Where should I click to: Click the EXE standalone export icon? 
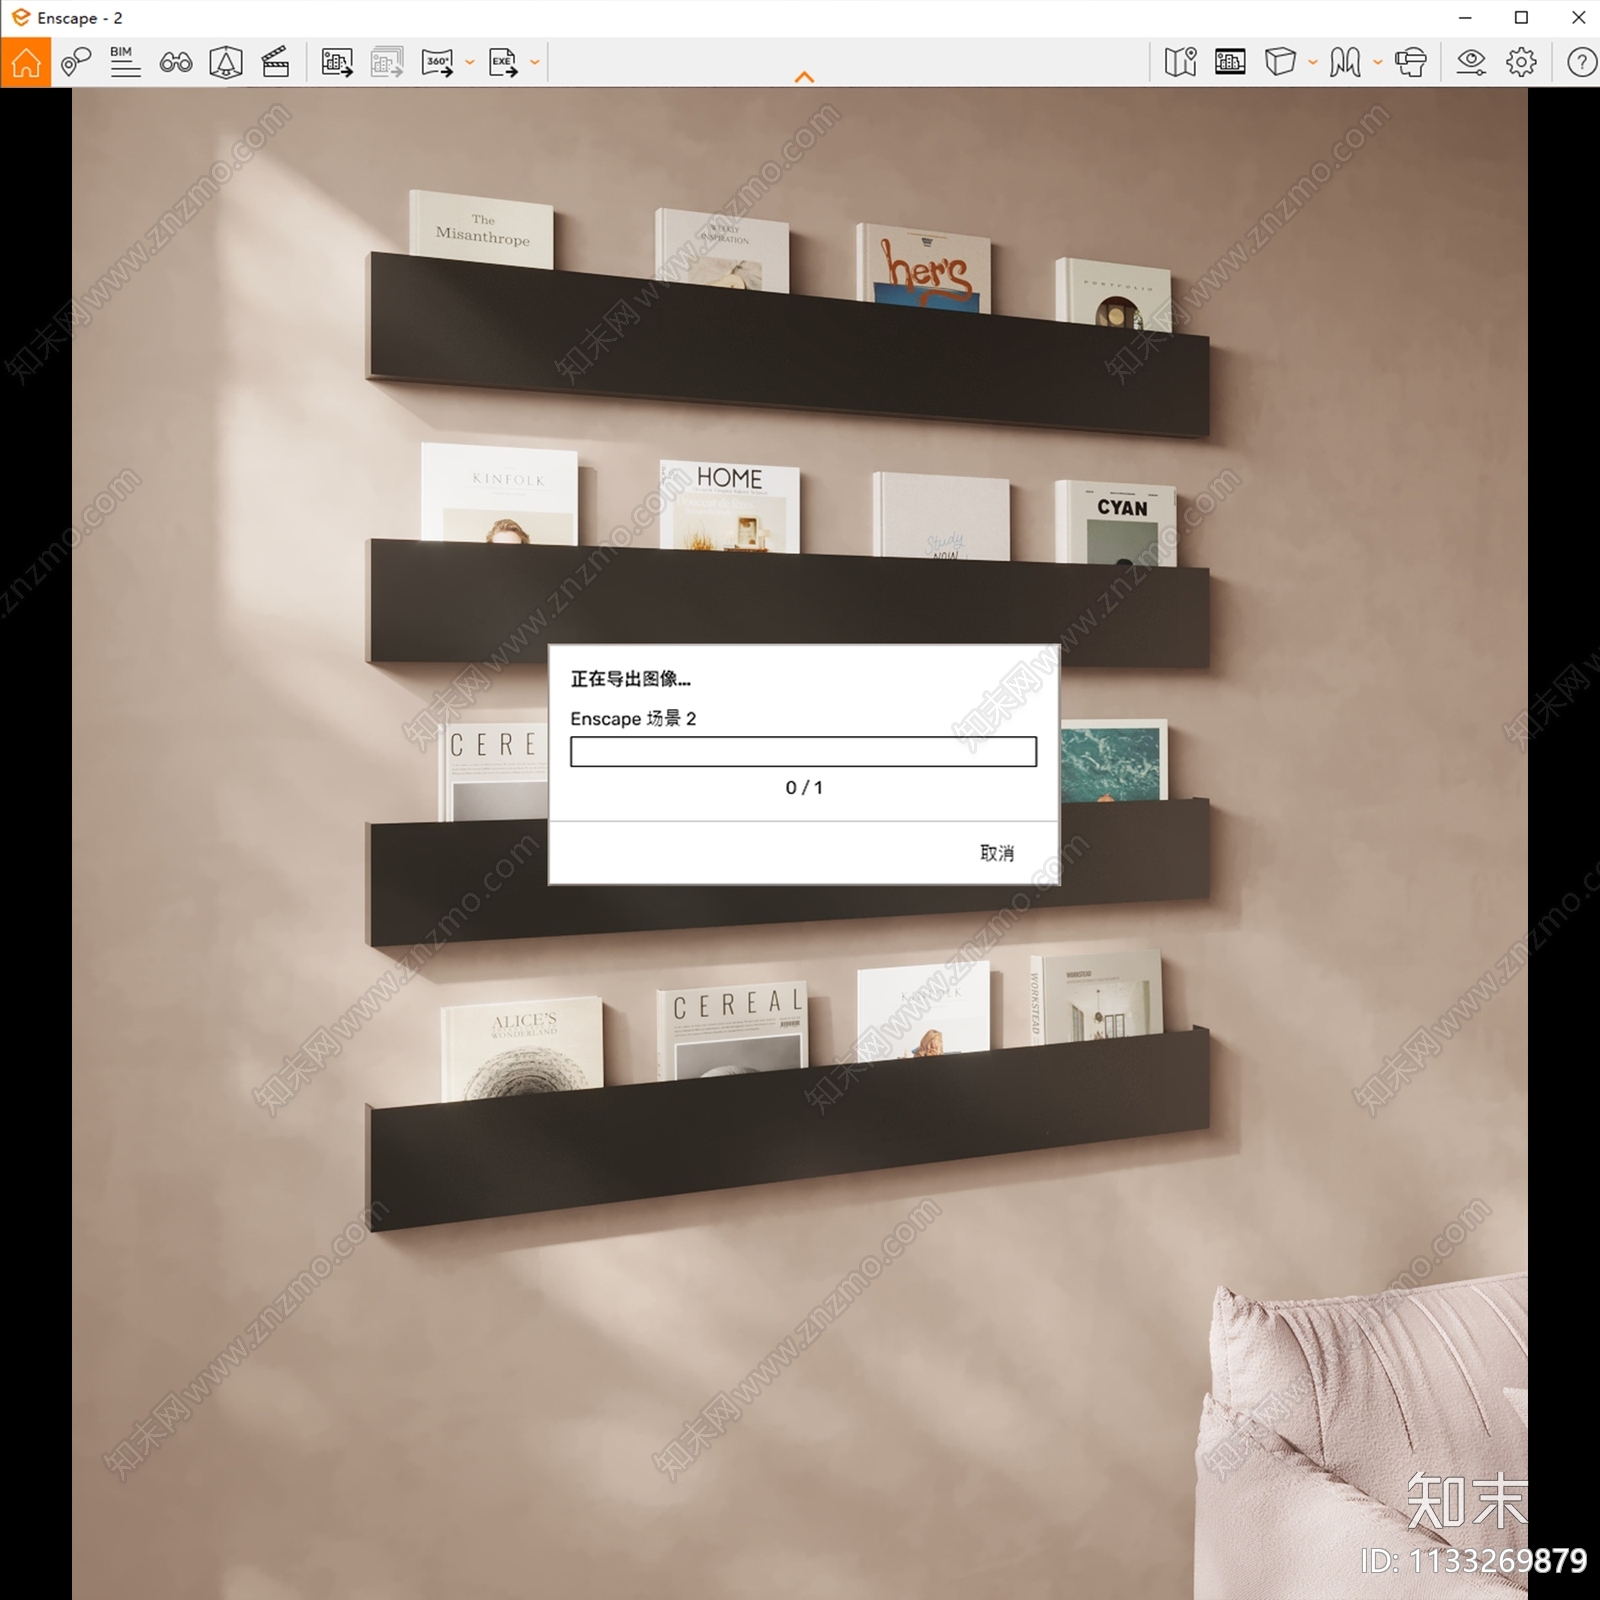click(x=503, y=62)
